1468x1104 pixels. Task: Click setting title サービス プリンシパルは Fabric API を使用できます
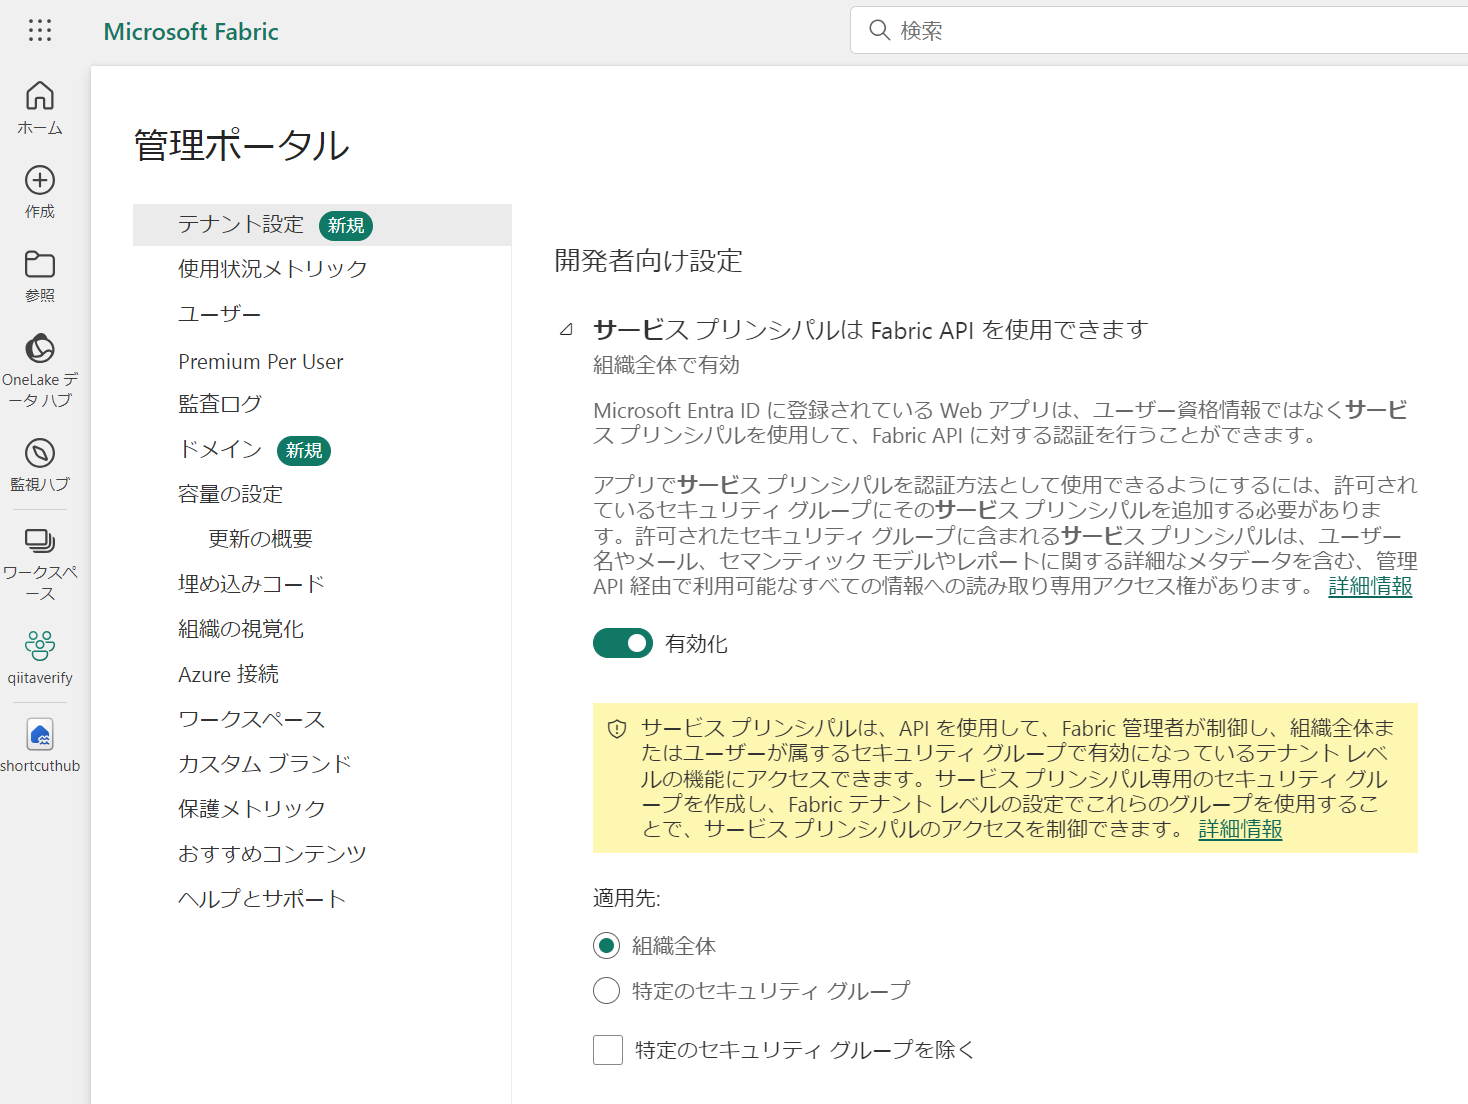[x=871, y=330]
